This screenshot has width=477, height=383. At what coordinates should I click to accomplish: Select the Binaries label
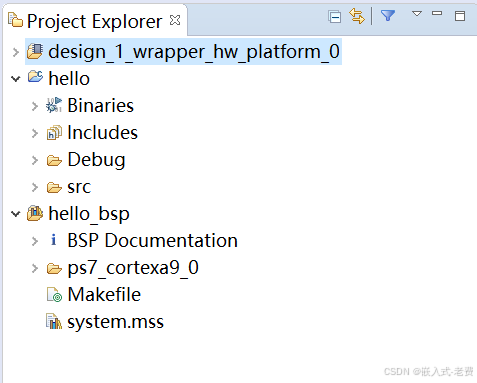(101, 106)
